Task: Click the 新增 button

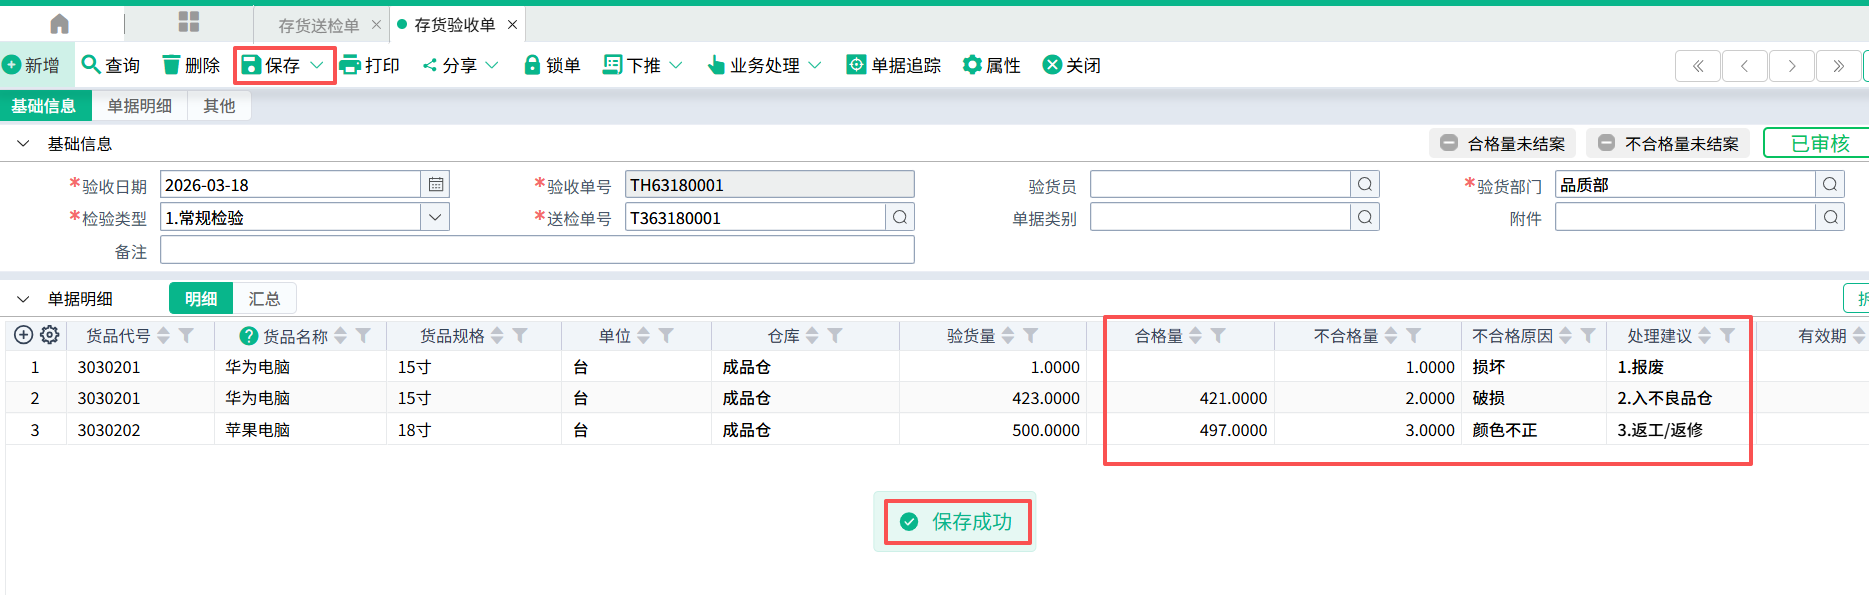Action: click(32, 65)
